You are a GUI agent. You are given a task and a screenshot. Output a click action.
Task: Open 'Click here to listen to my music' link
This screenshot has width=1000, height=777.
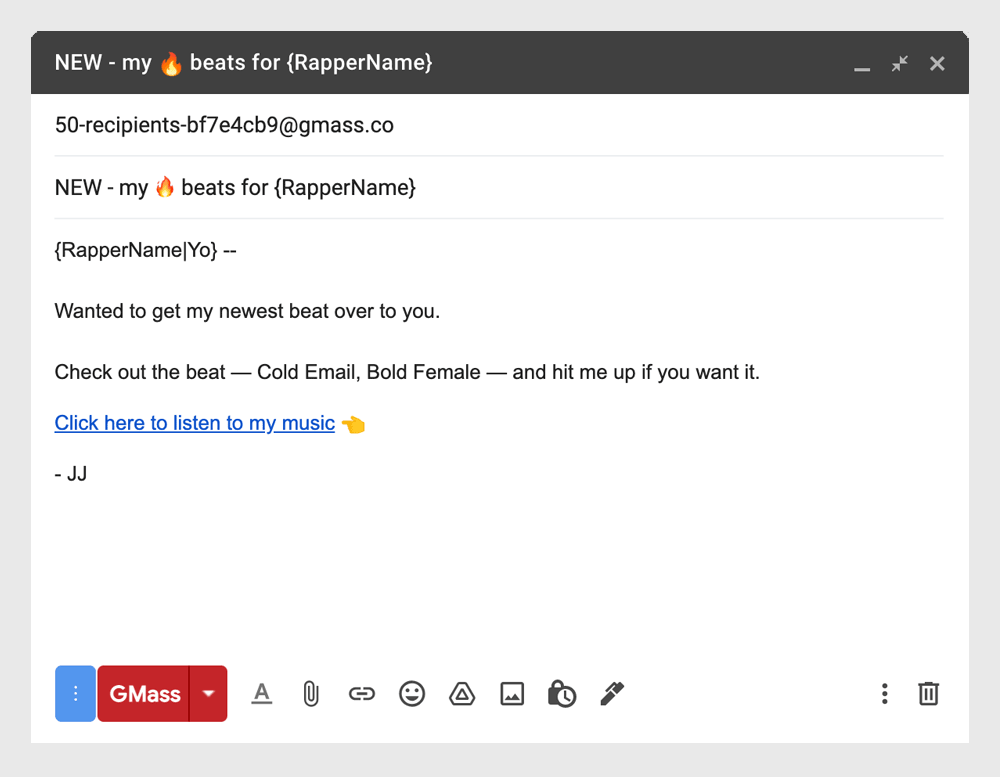coord(195,423)
